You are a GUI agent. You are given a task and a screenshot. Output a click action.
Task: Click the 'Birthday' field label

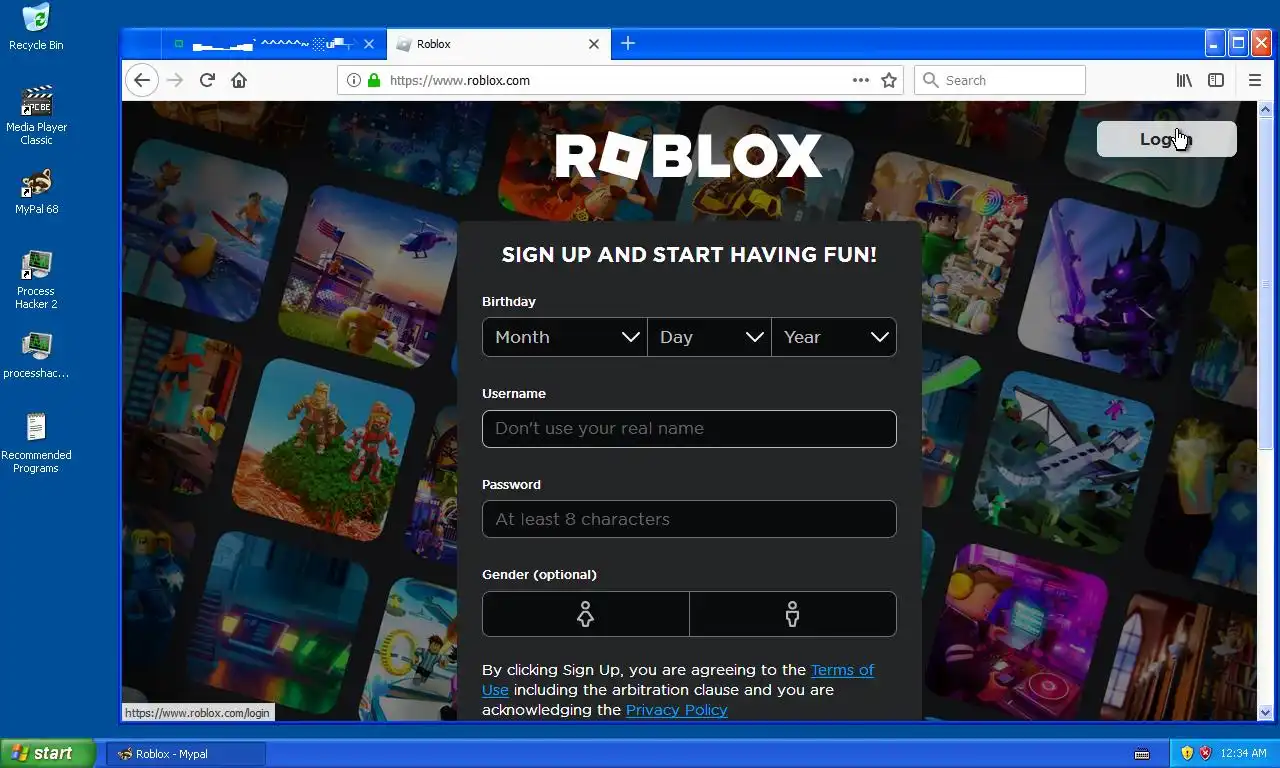click(x=509, y=301)
